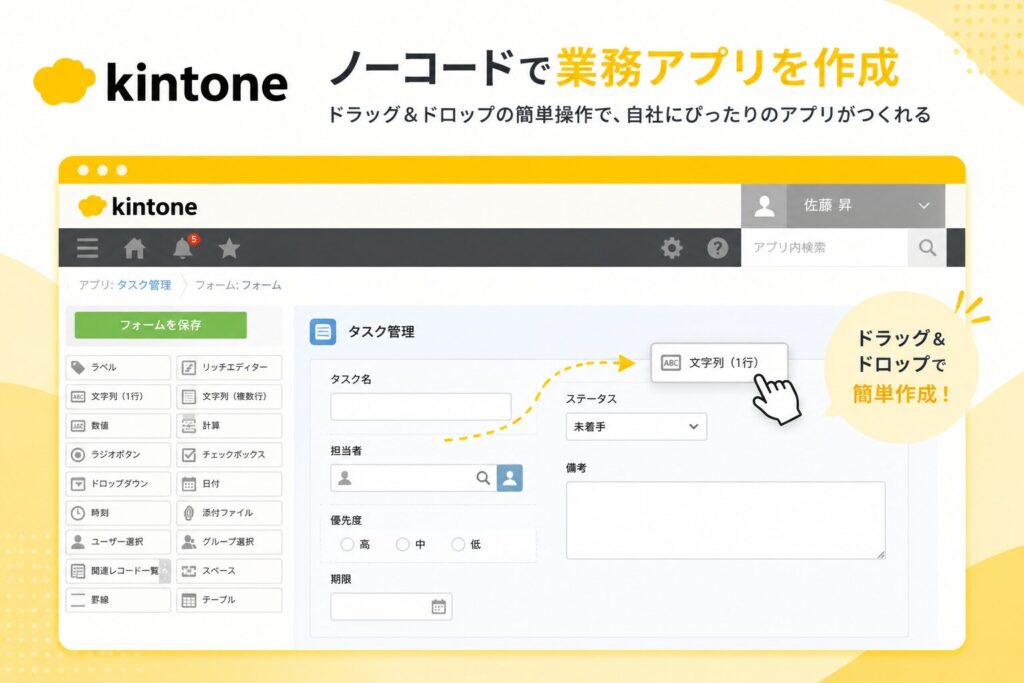This screenshot has width=1024, height=683.
Task: Go to the home portal icon
Action: click(x=135, y=248)
